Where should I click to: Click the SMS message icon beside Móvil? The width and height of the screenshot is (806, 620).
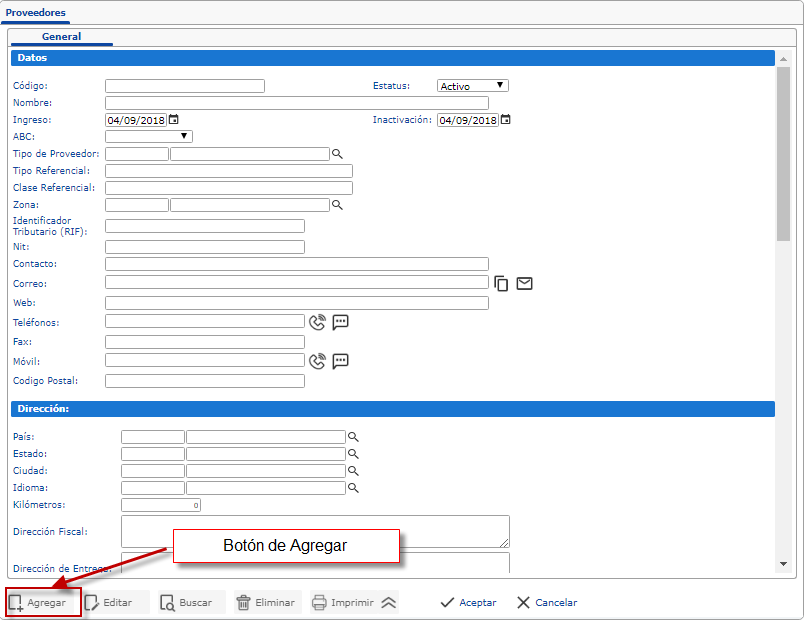pyautogui.click(x=340, y=361)
